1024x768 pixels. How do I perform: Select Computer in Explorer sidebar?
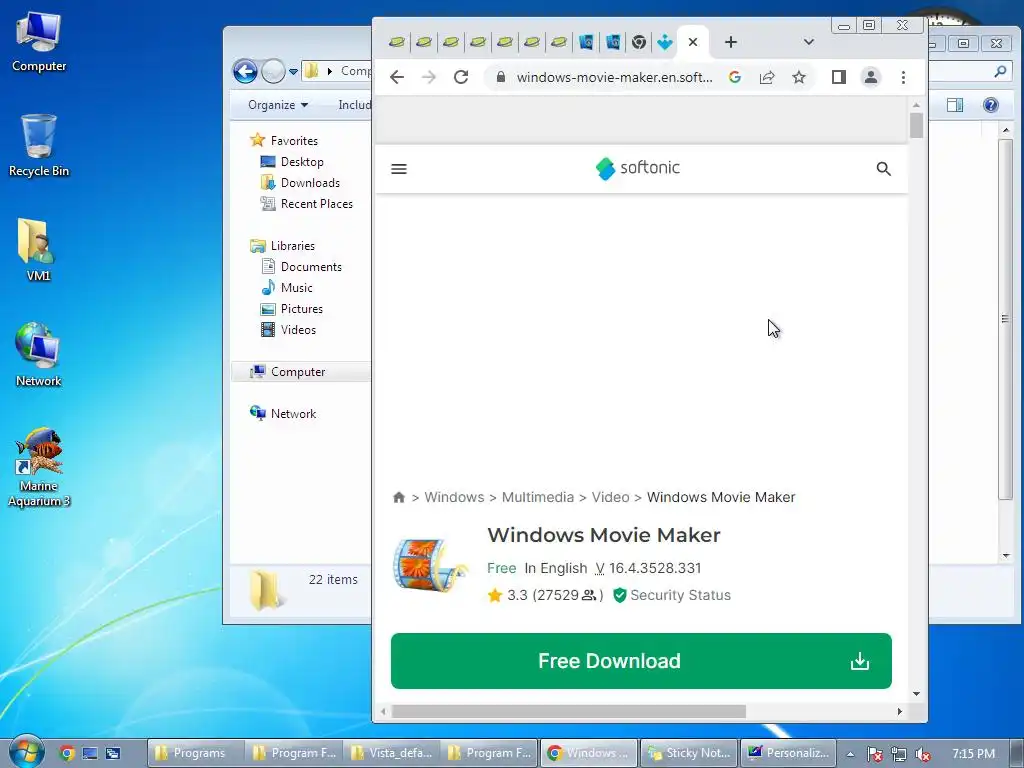(298, 372)
